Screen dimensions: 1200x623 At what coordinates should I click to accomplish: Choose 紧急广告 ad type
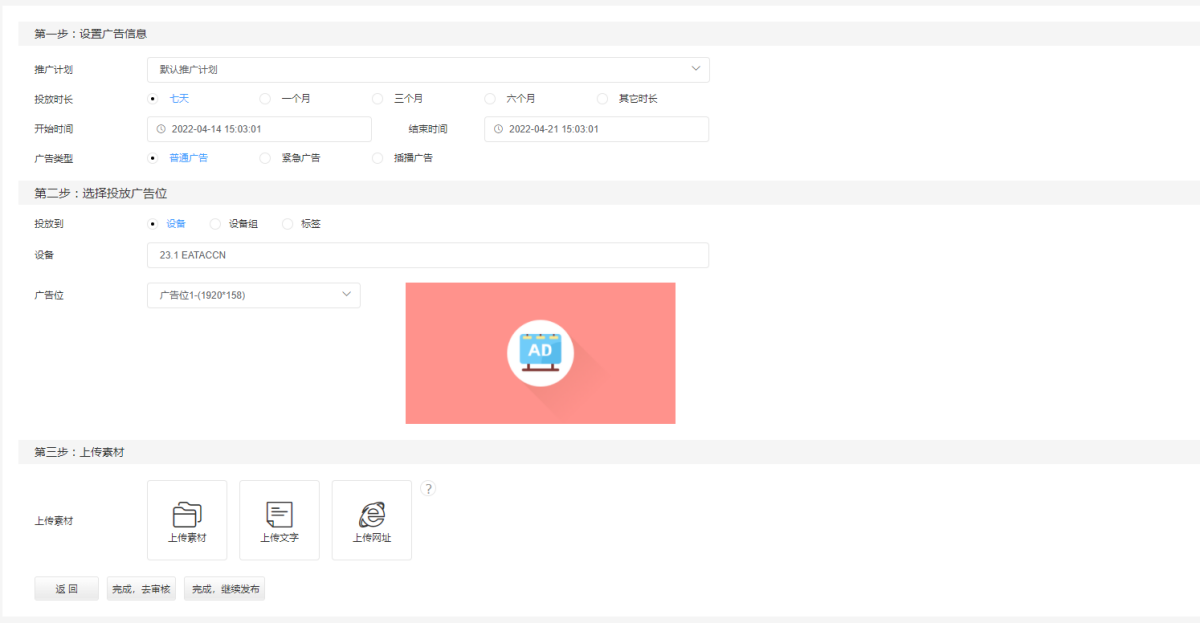pyautogui.click(x=265, y=158)
